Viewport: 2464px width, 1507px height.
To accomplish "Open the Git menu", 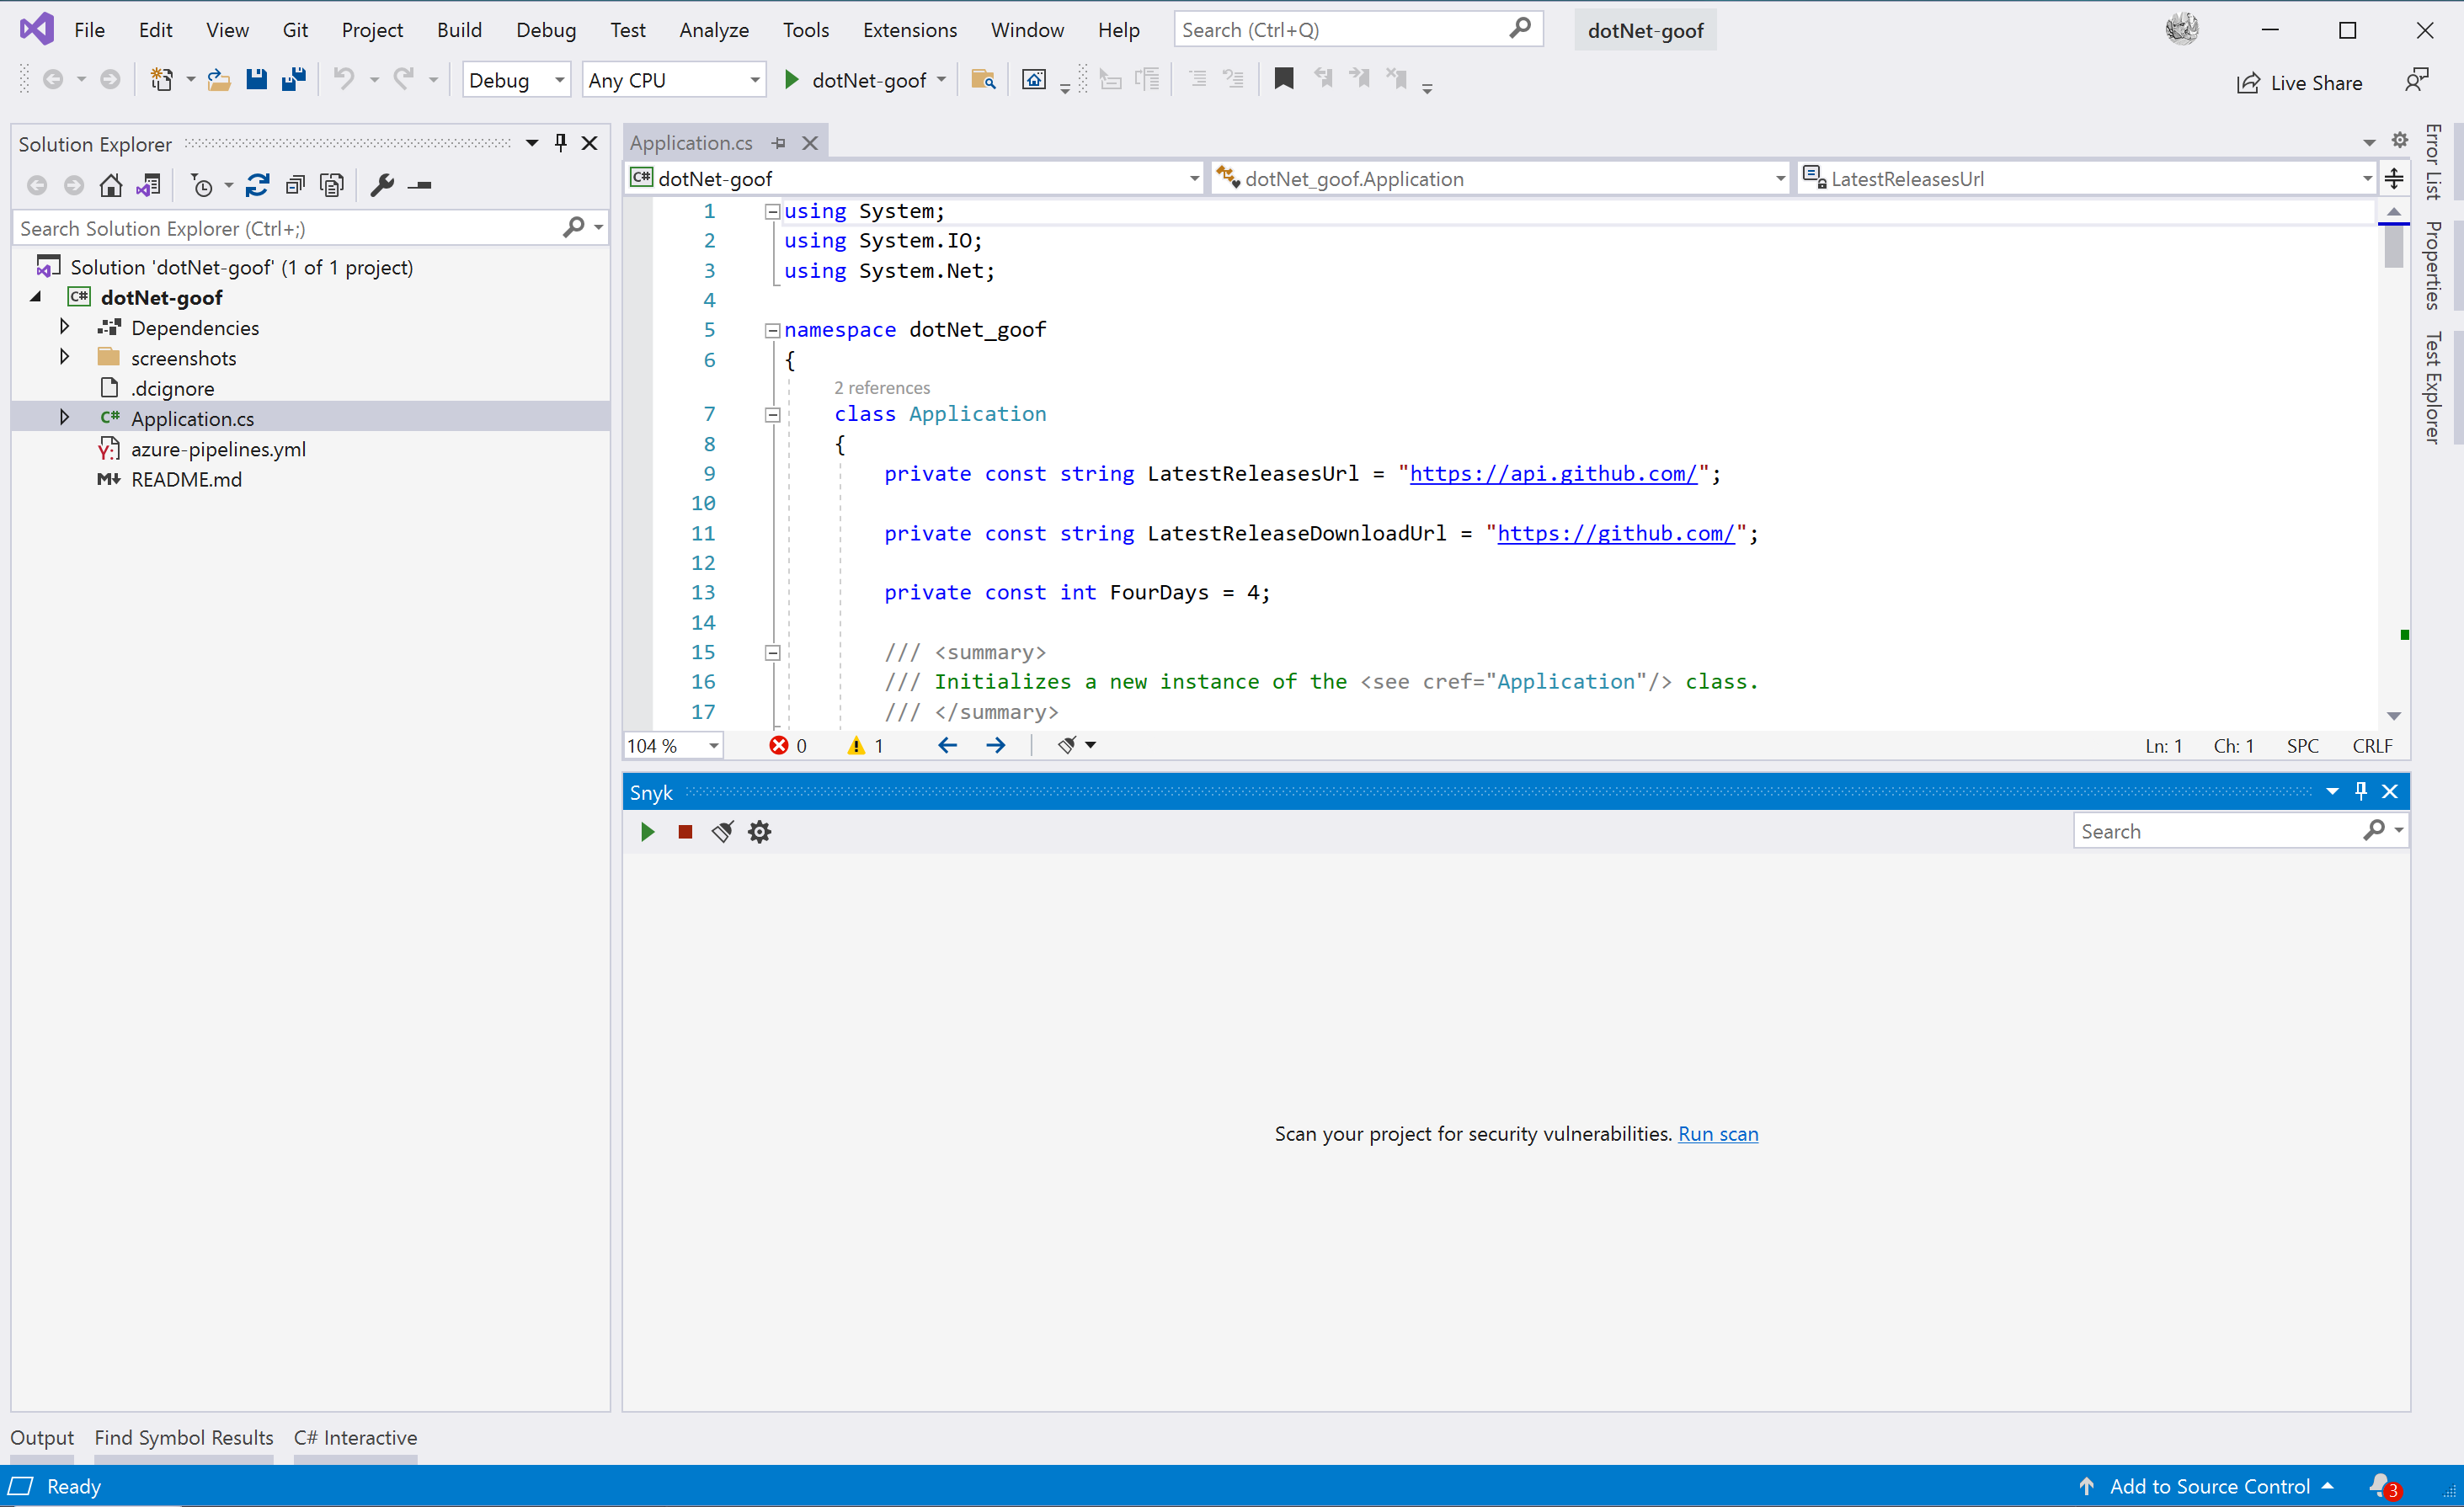I will [295, 30].
